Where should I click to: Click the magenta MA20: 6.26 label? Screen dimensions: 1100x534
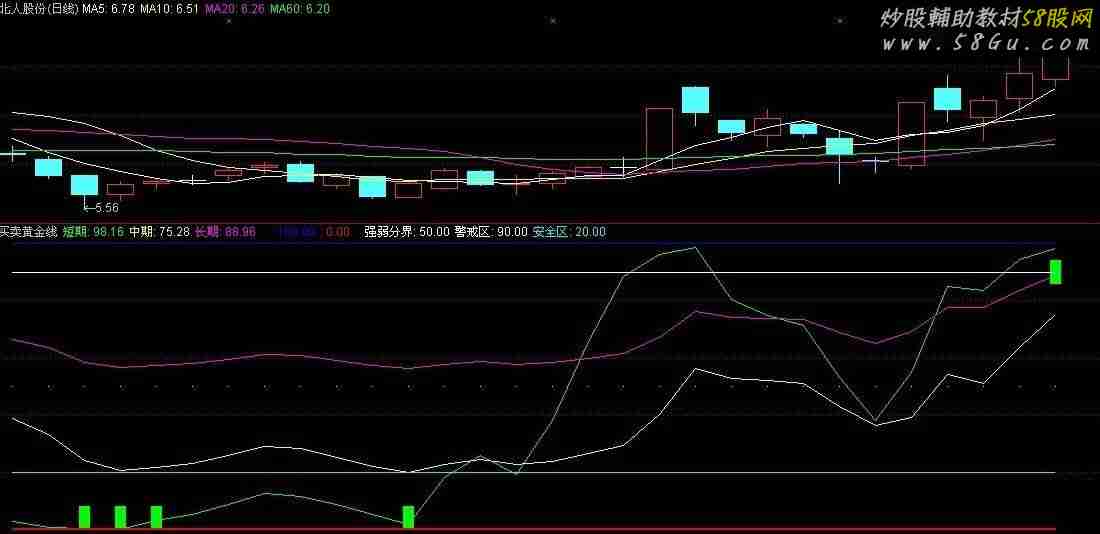pyautogui.click(x=235, y=8)
